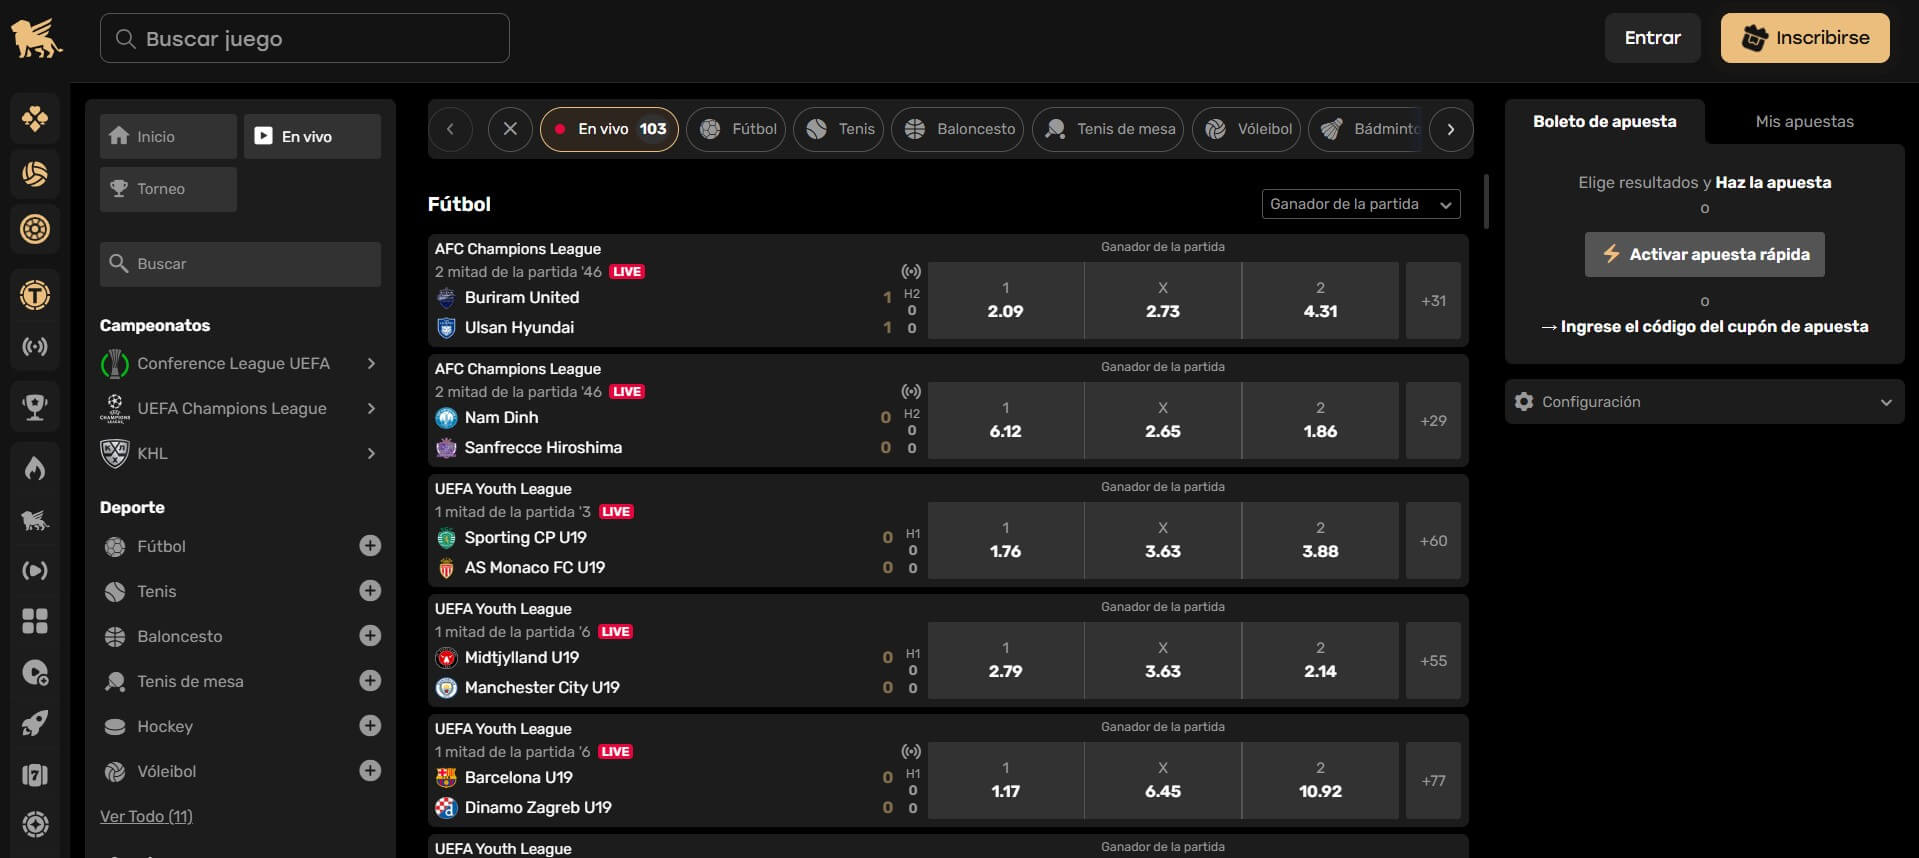Filter by Baloncesto chip
The height and width of the screenshot is (858, 1919).
click(x=958, y=129)
